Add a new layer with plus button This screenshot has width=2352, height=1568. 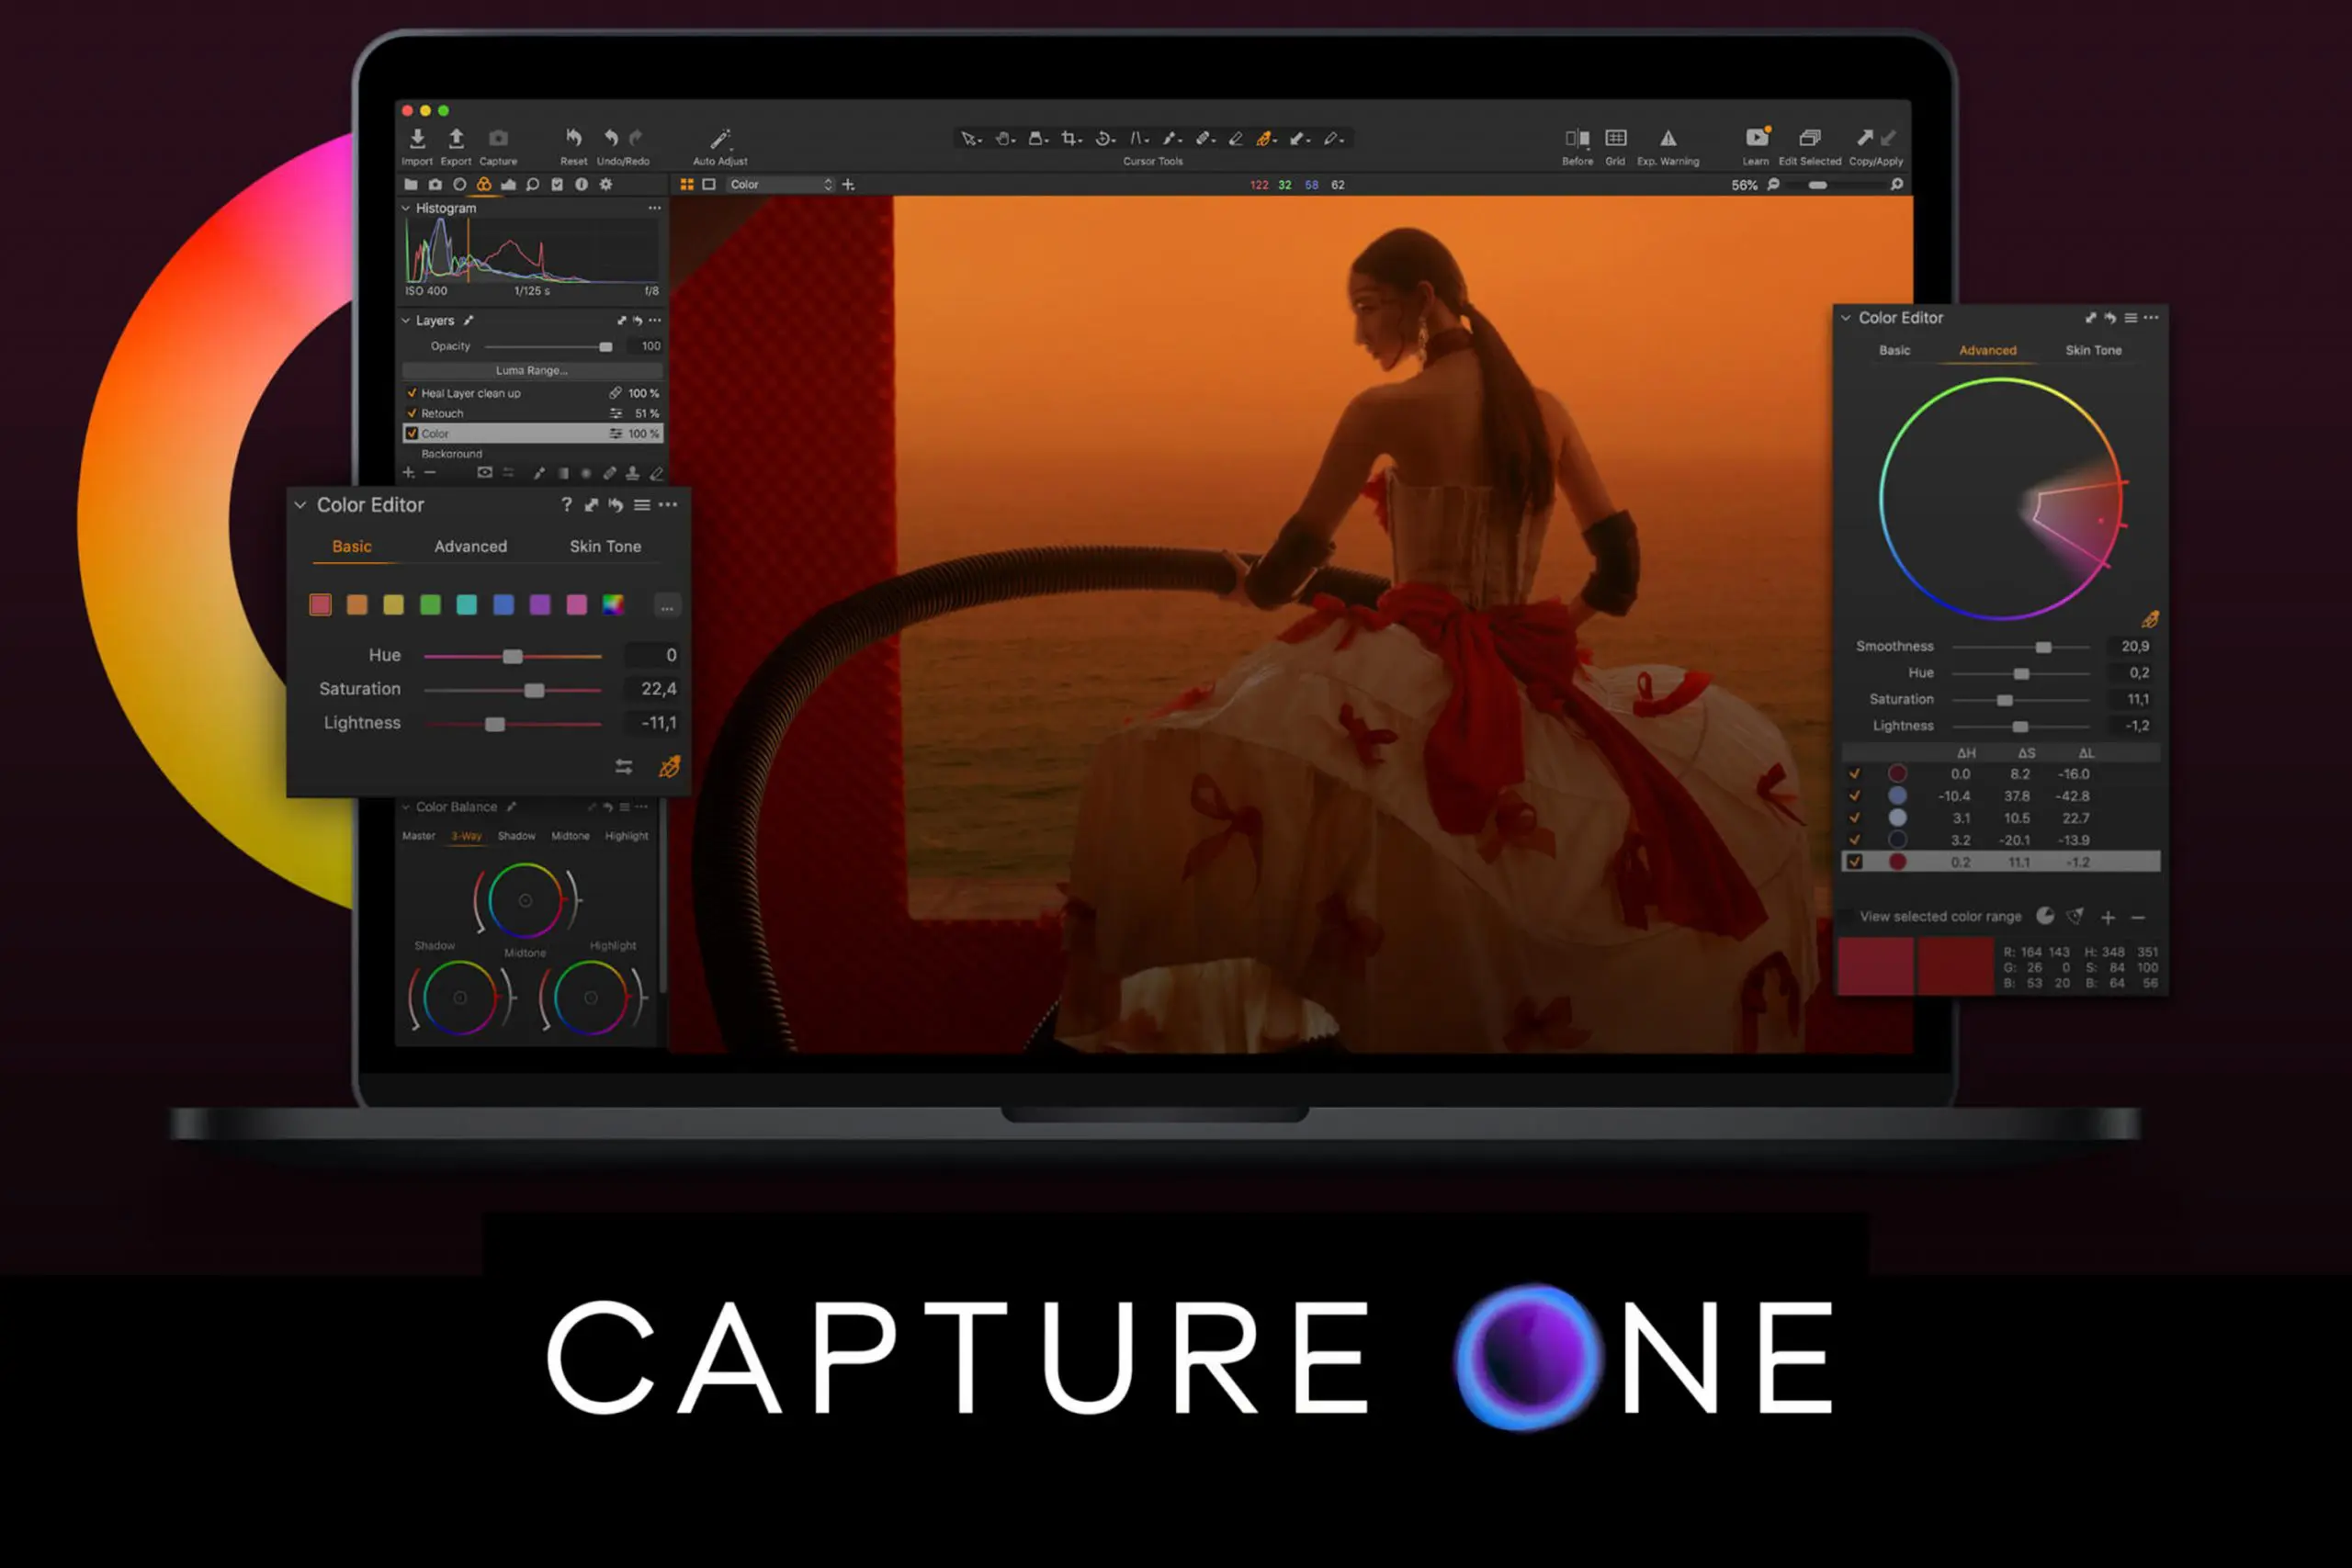[408, 472]
